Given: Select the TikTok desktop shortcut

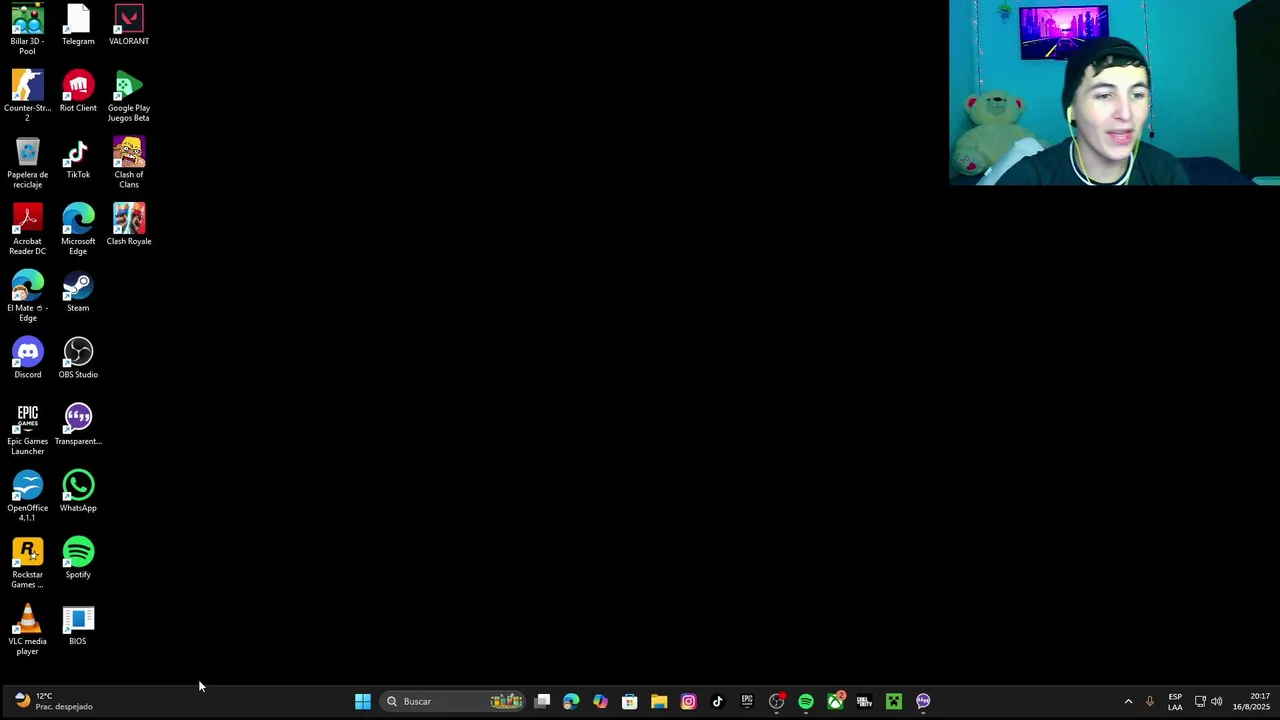Looking at the screenshot, I should pyautogui.click(x=78, y=158).
